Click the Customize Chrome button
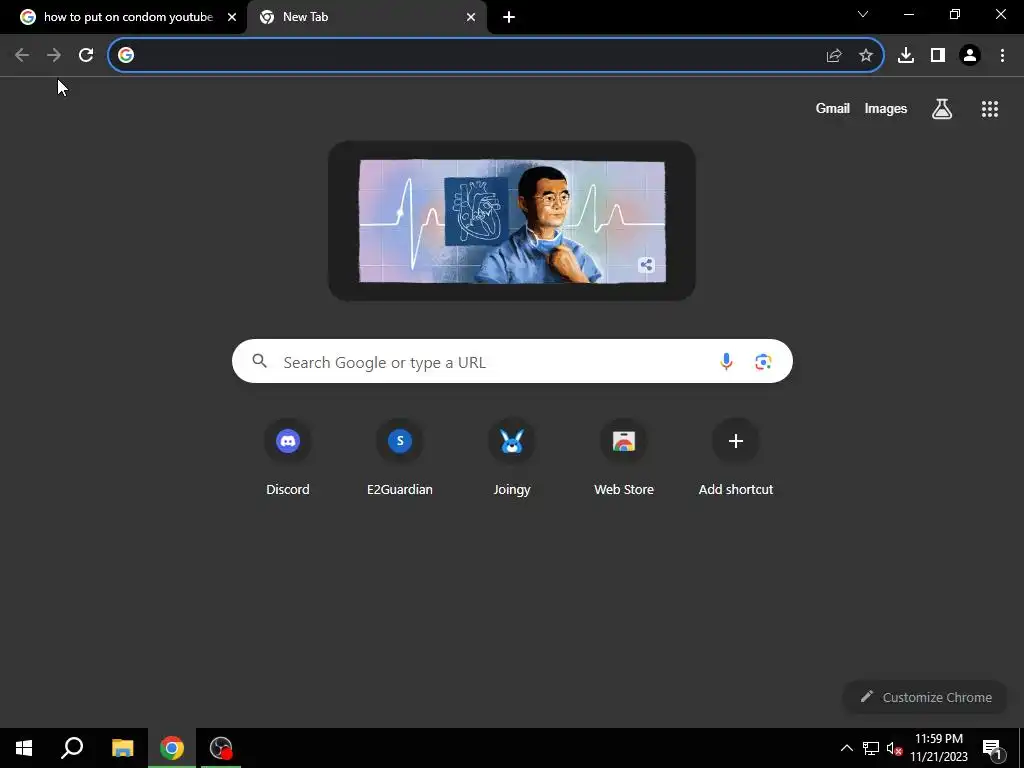1024x768 pixels. (926, 697)
